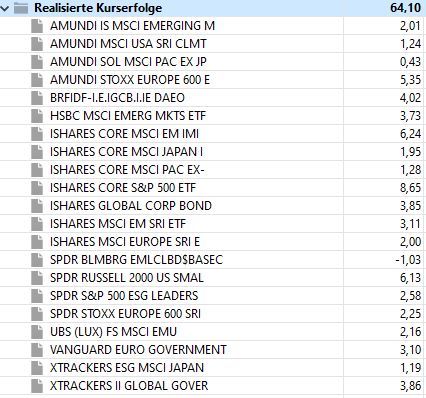Click value 2,16 for UBS (LUX) FS MSCI EMU
Screen dimensions: 426x398
[410, 332]
